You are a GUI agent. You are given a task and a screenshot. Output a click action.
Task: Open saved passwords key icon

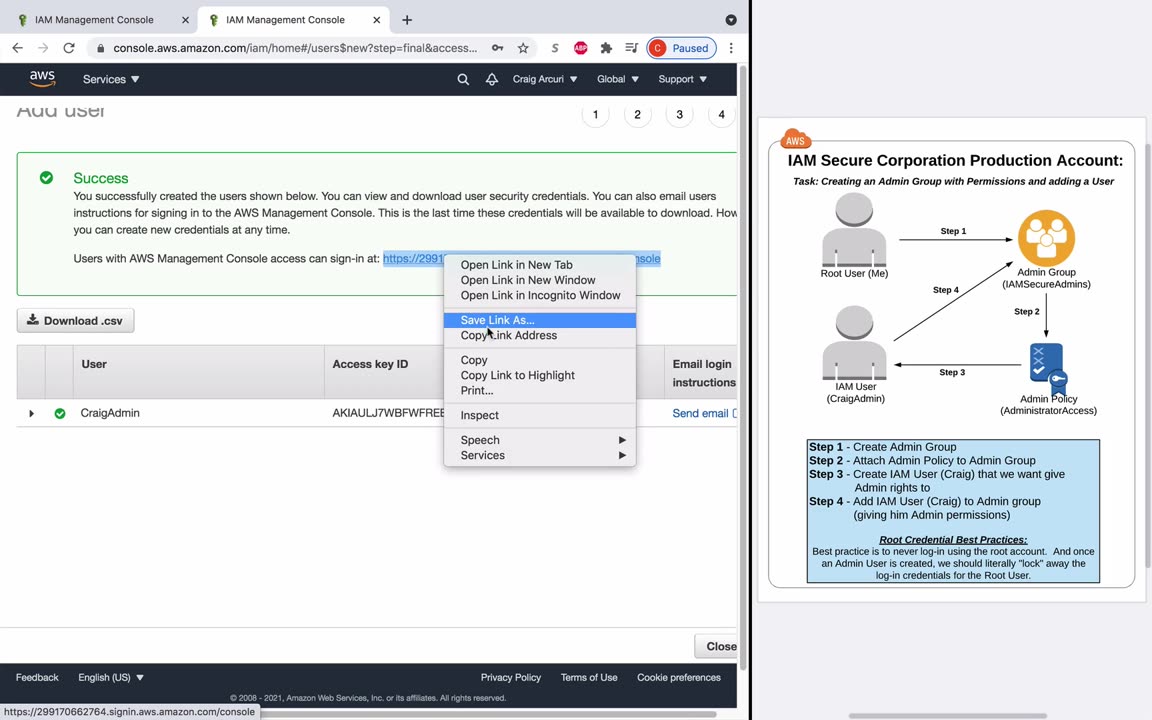coord(497,48)
